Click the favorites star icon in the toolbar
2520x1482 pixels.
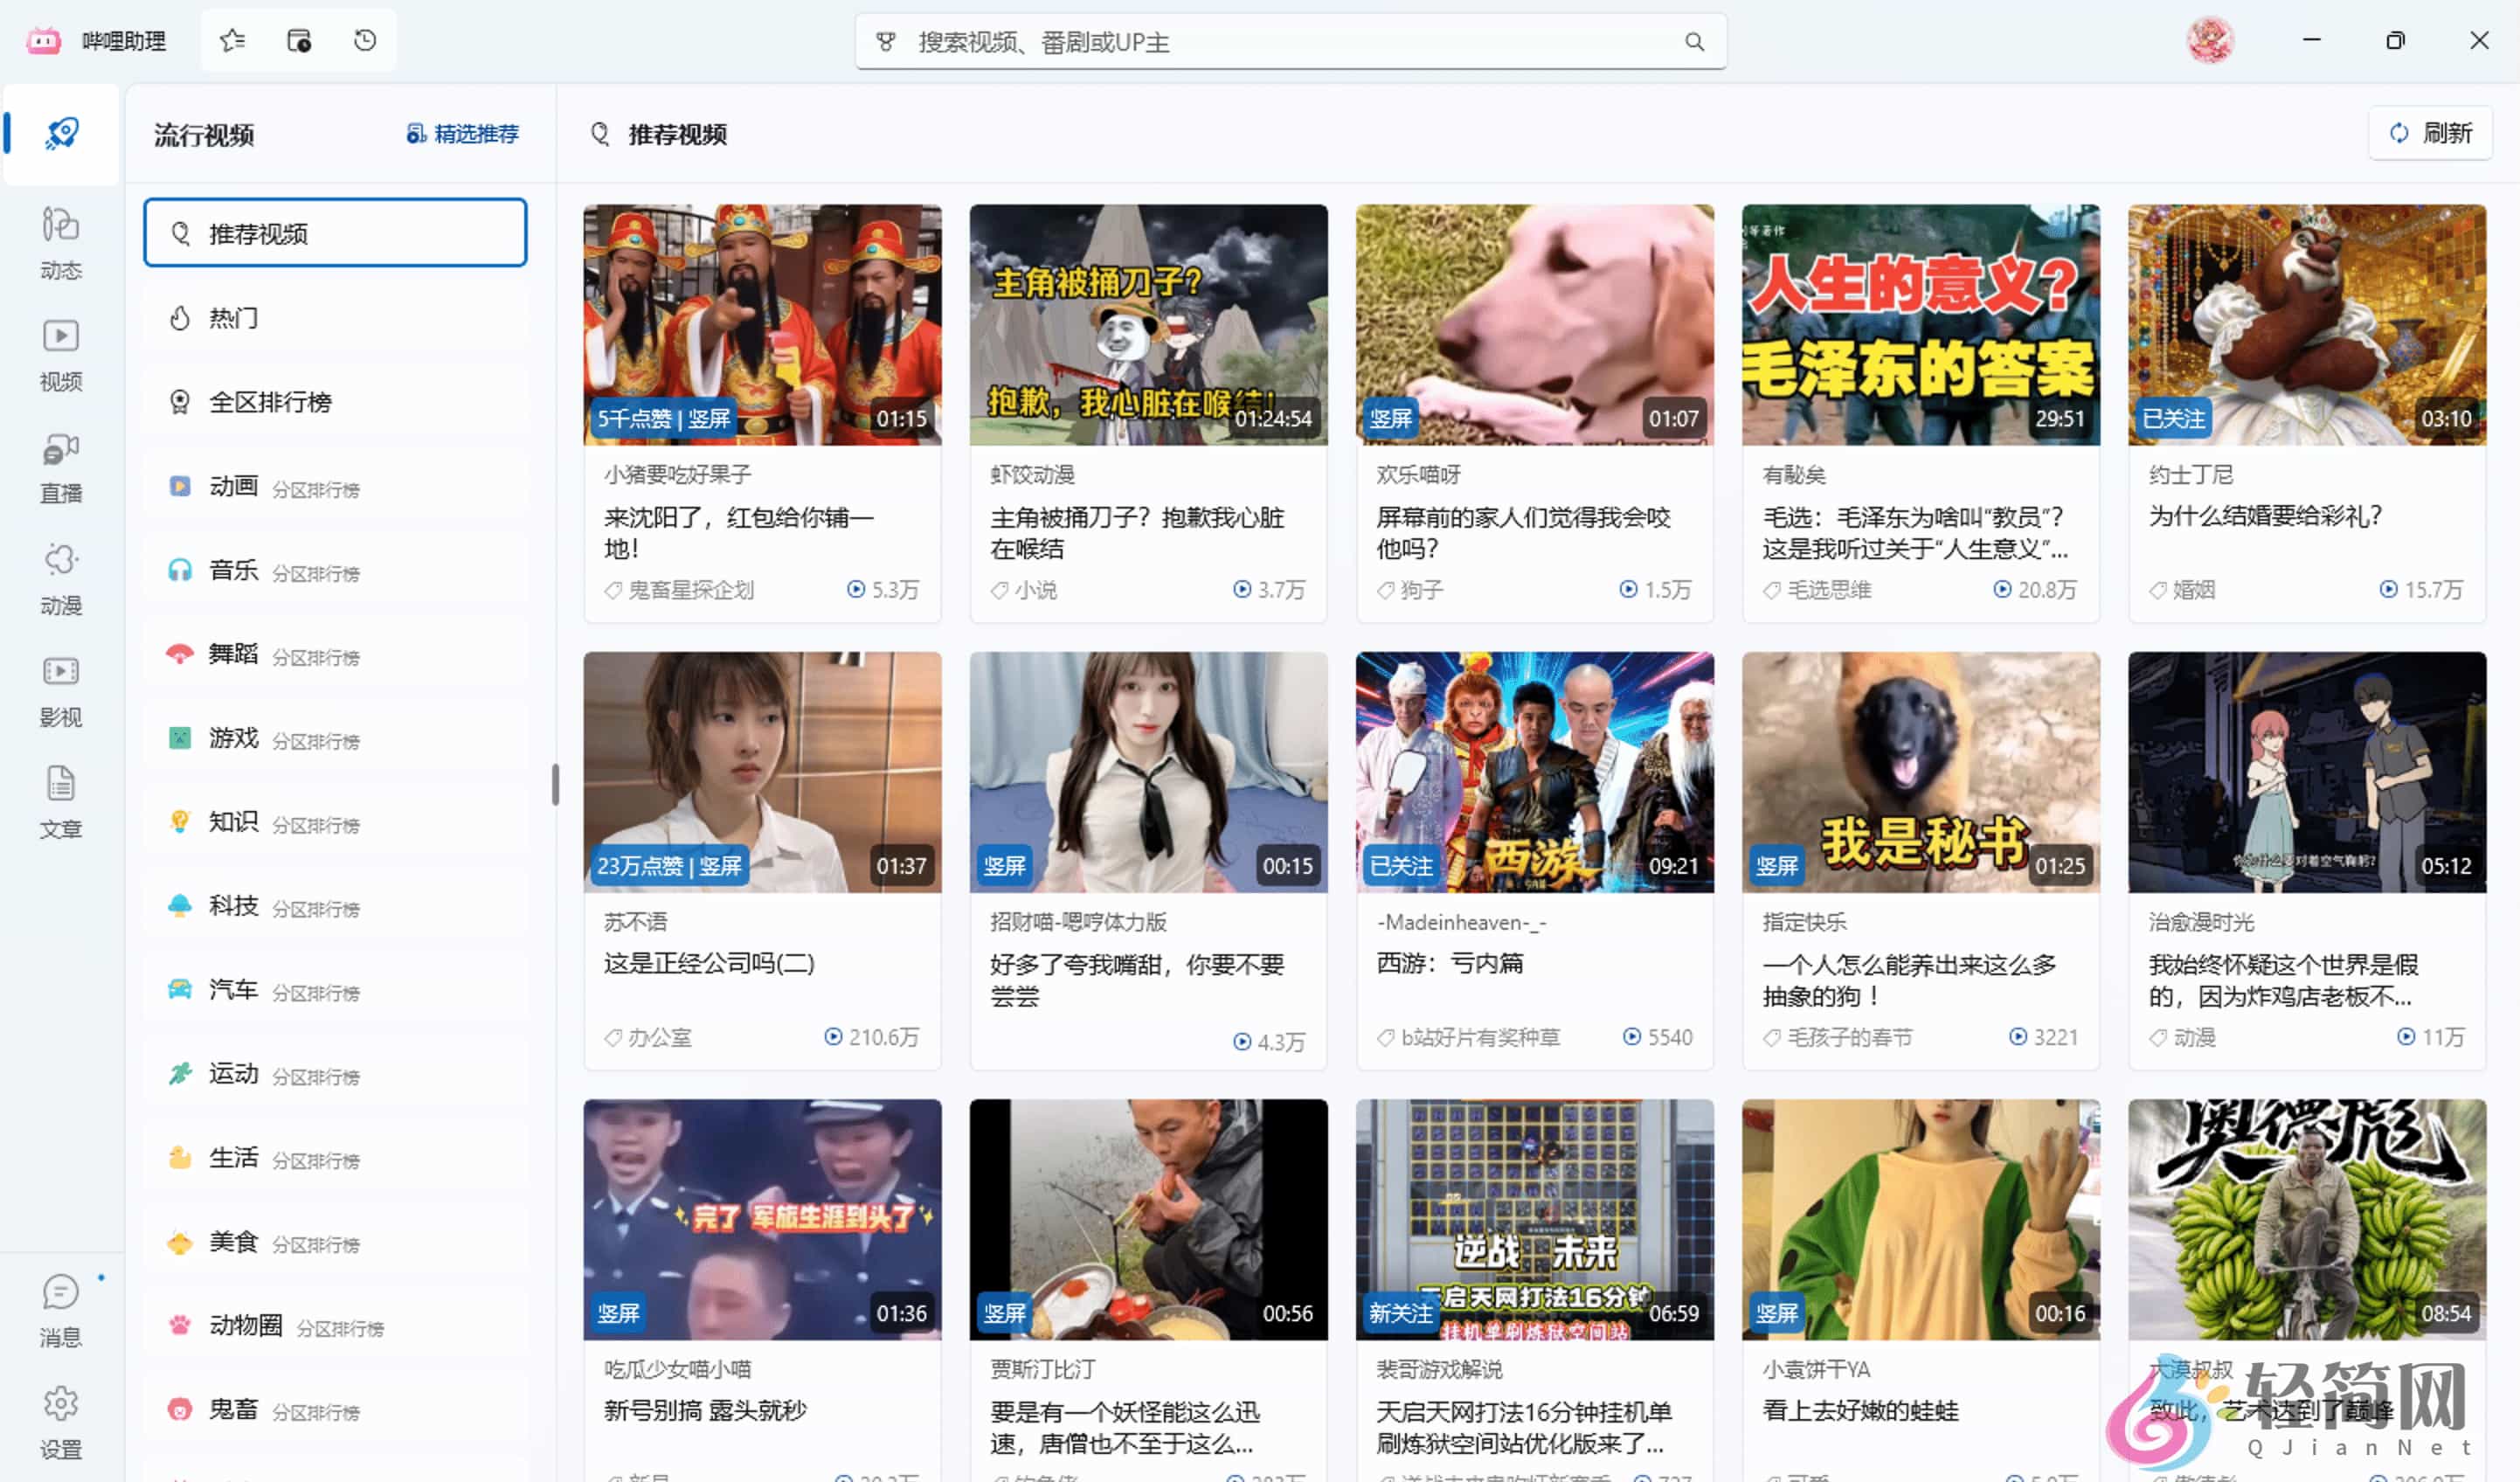pyautogui.click(x=232, y=40)
